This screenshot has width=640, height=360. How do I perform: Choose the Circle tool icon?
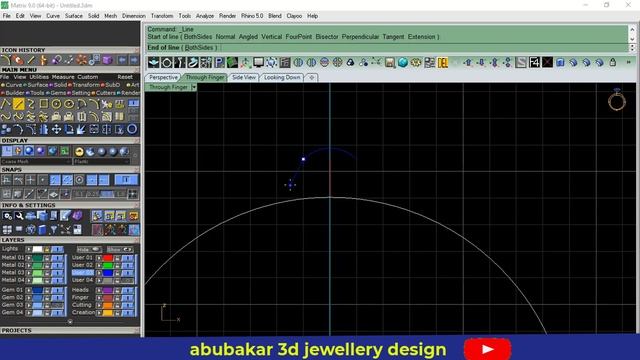click(x=56, y=104)
